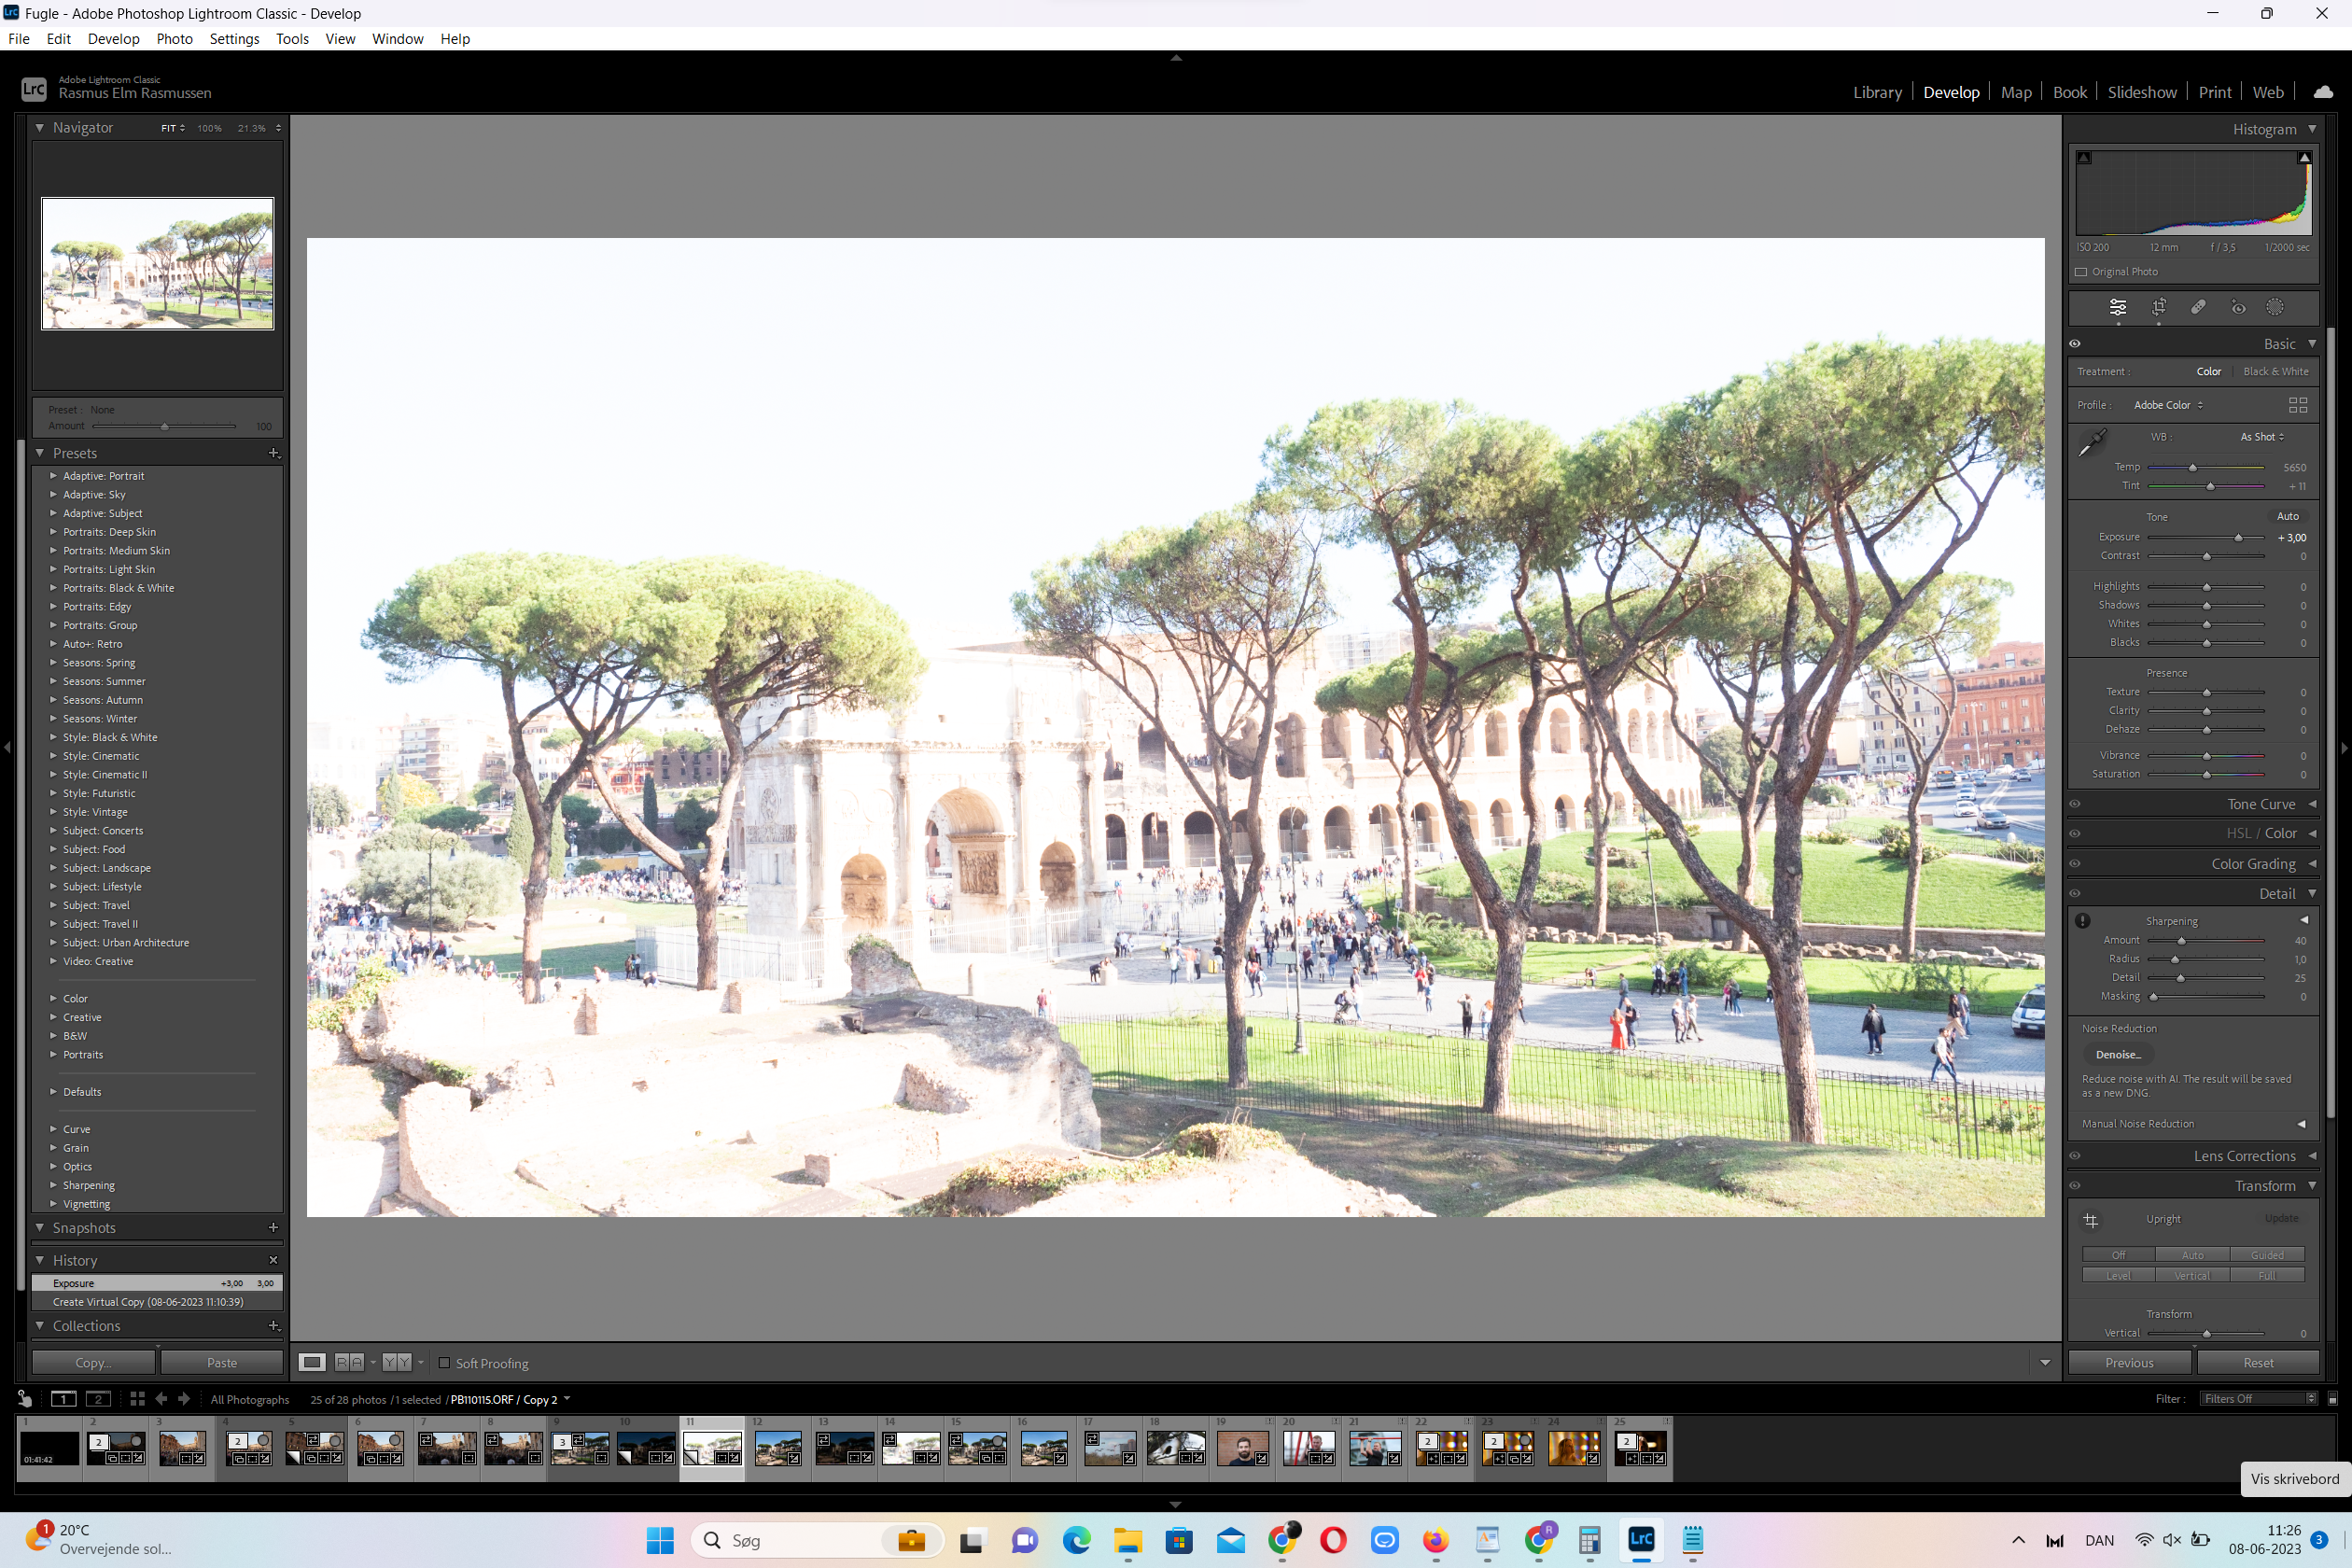Screen dimensions: 2352x1568
Task: Click the Exposure slider handle
Action: (2238, 538)
